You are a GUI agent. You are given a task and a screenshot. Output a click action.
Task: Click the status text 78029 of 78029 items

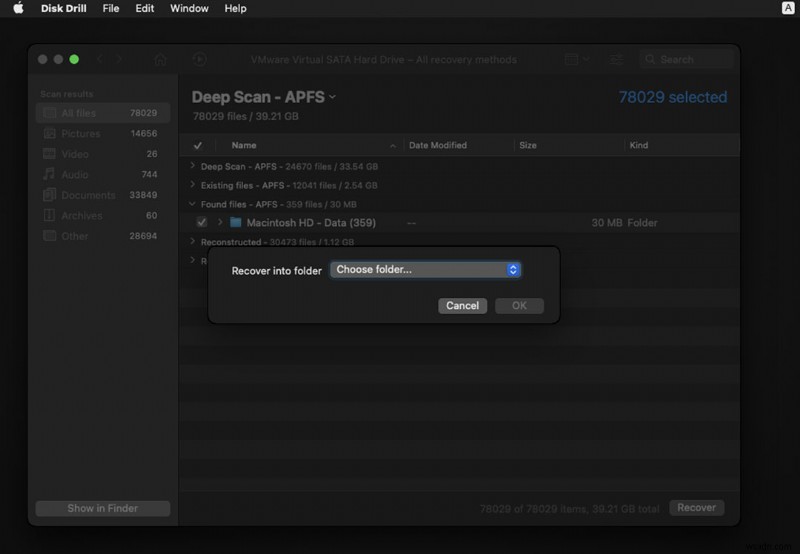pos(569,509)
